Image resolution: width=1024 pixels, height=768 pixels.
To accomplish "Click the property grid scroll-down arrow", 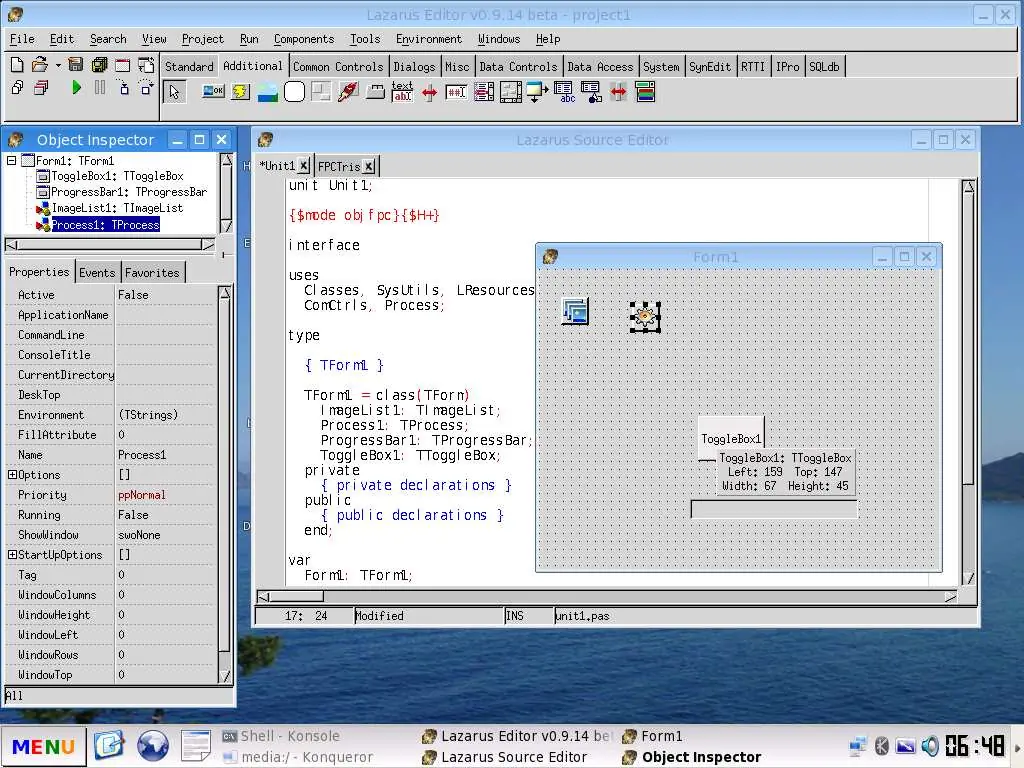I will point(225,677).
